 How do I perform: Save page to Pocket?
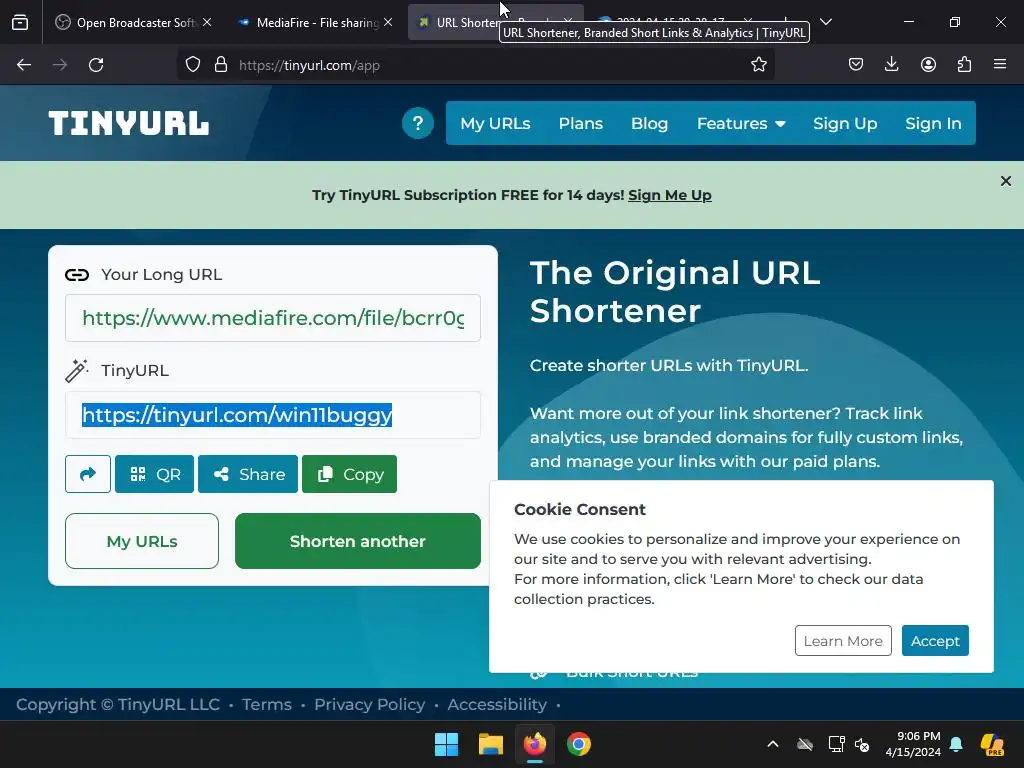(856, 65)
